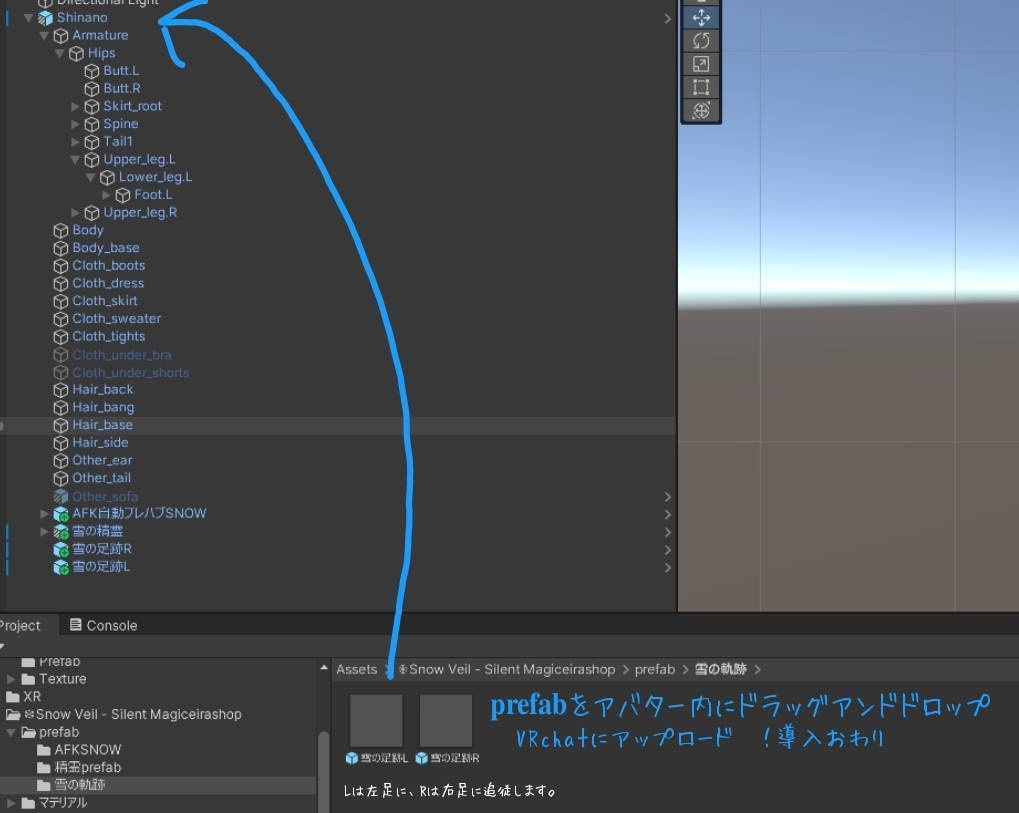Open 雪の足跡R prefab via its right chevron
This screenshot has width=1019, height=813.
tap(667, 550)
